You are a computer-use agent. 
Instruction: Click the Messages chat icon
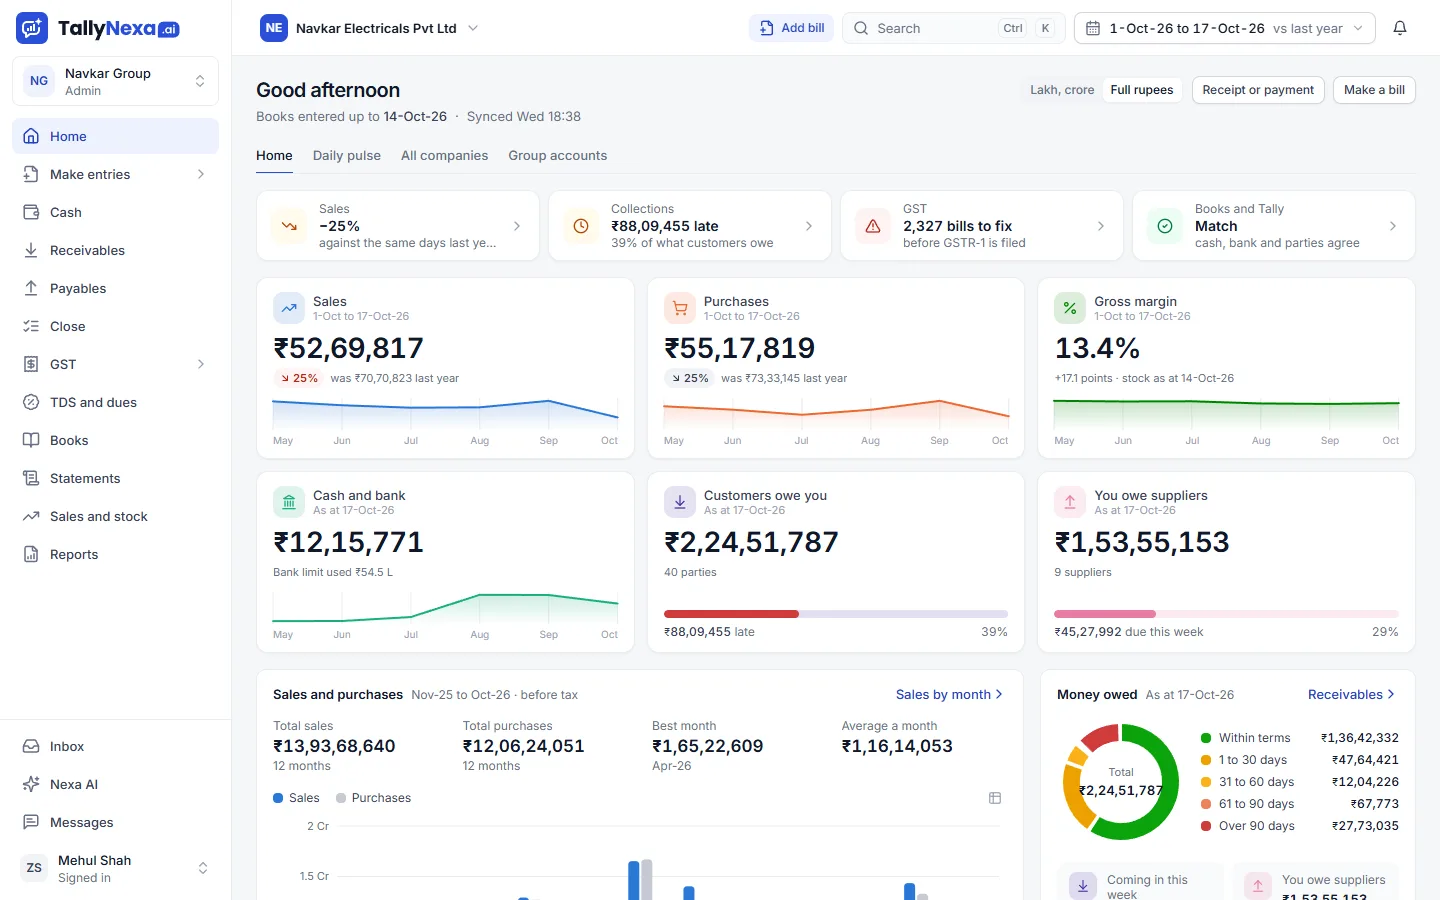point(31,822)
